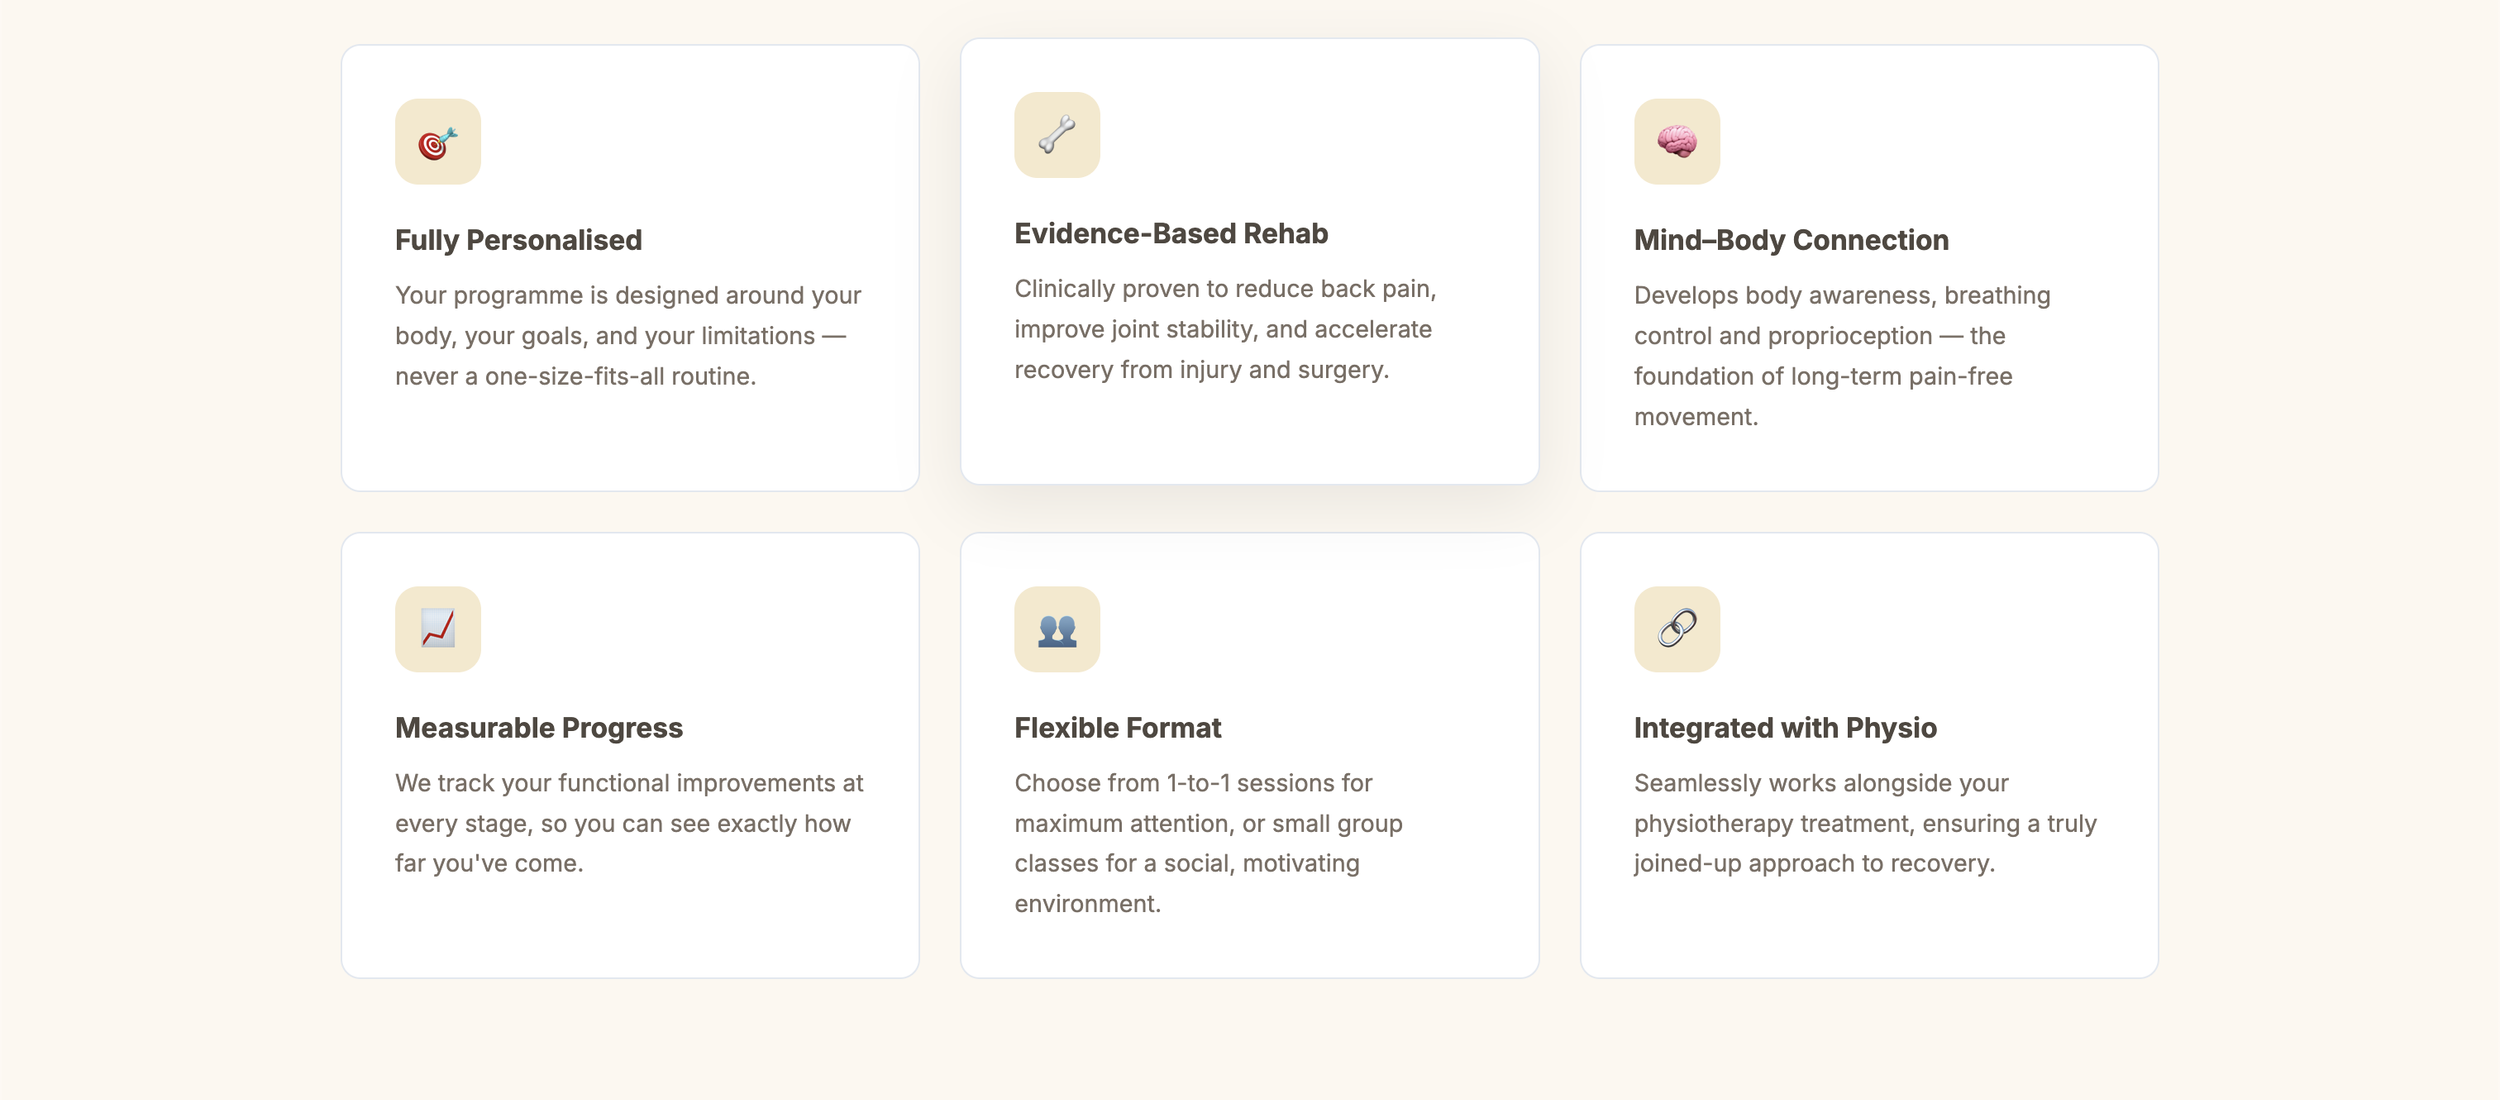Click the functional improvements tracking paragraph
The height and width of the screenshot is (1100, 2500).
[629, 823]
